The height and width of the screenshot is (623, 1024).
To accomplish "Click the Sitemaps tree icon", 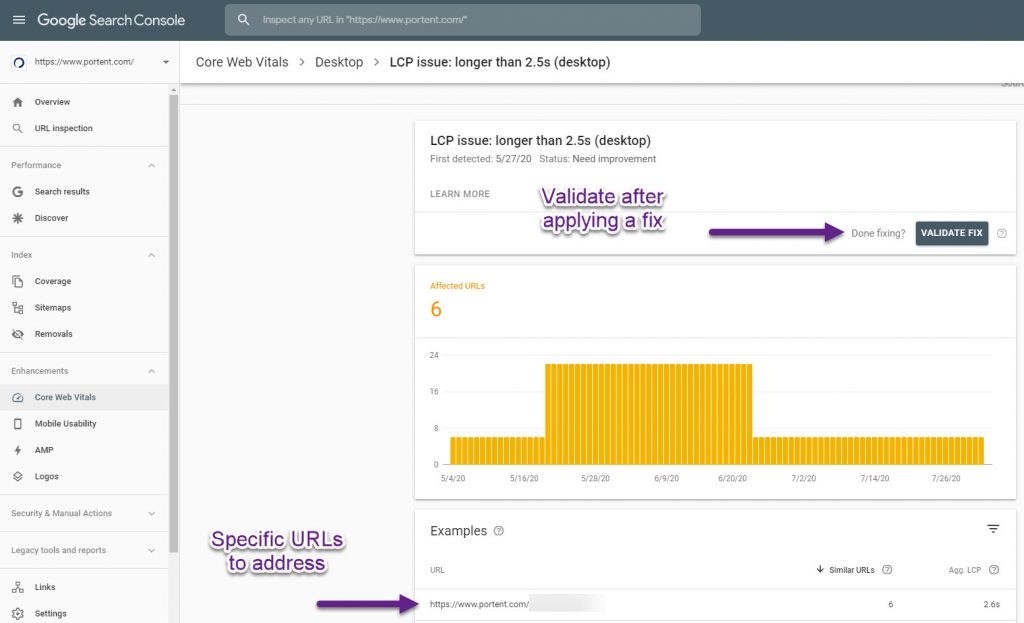I will (18, 308).
